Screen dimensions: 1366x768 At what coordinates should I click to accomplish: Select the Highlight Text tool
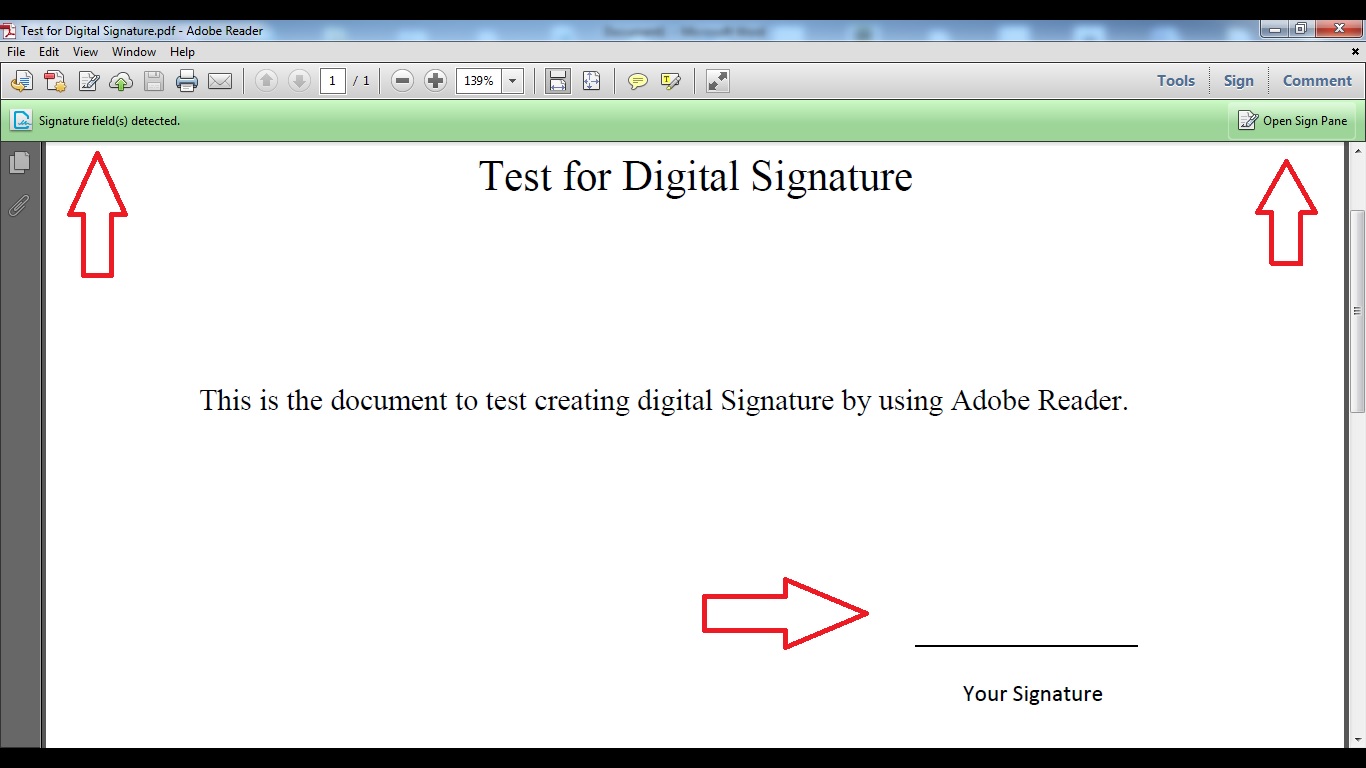(x=670, y=81)
